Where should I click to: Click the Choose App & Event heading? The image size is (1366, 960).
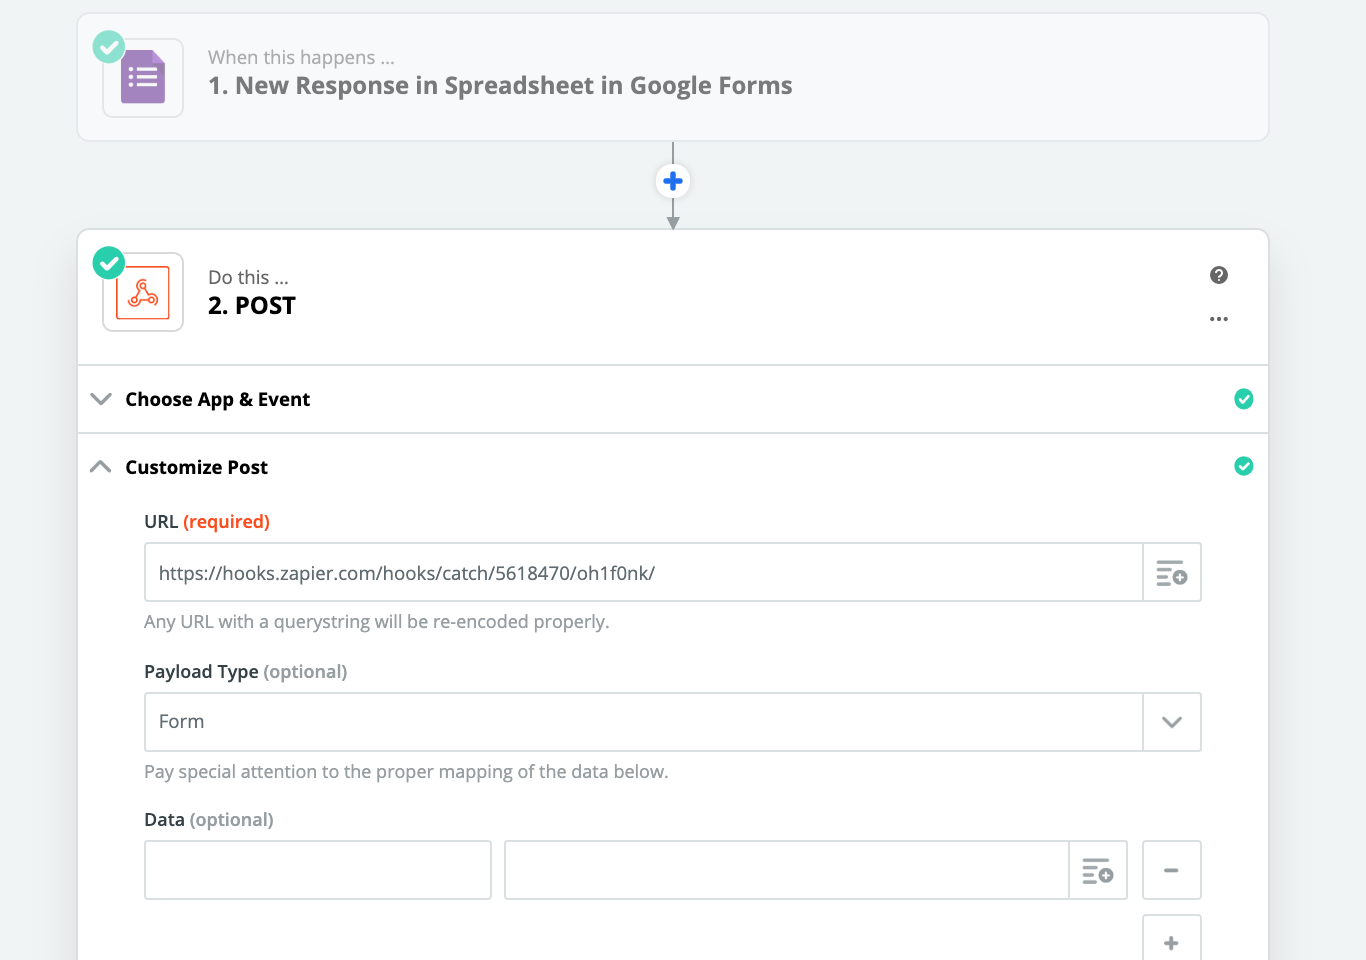218,399
